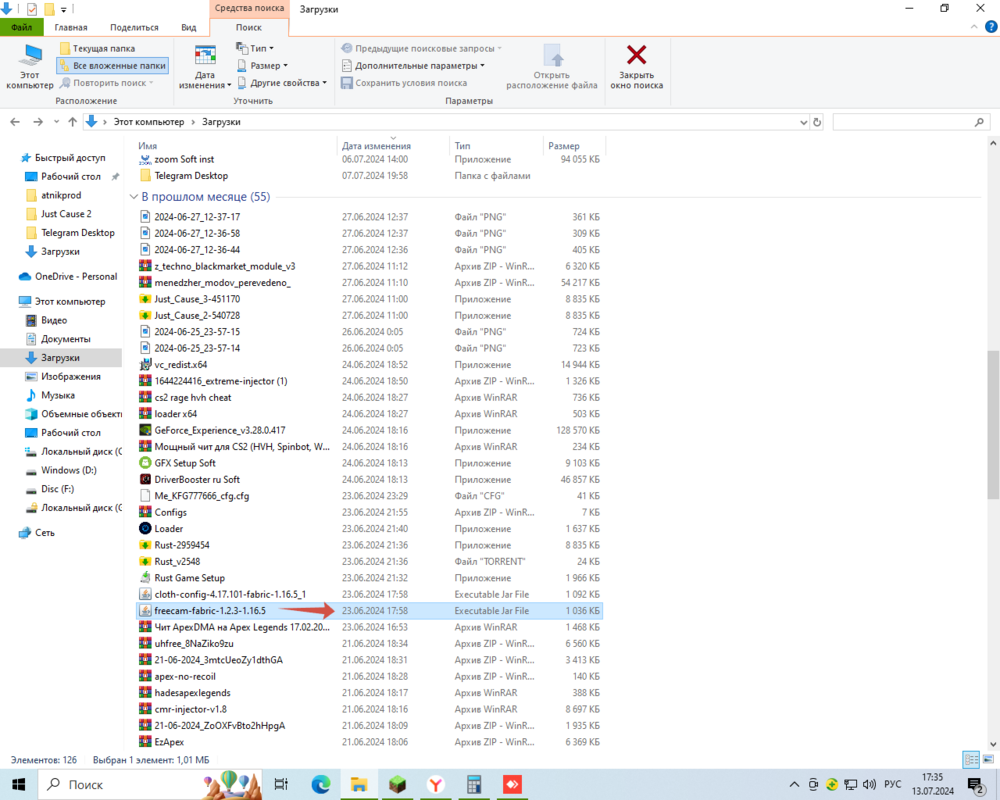Open Yandex Browser from the taskbar
This screenshot has width=1000, height=800.
436,784
